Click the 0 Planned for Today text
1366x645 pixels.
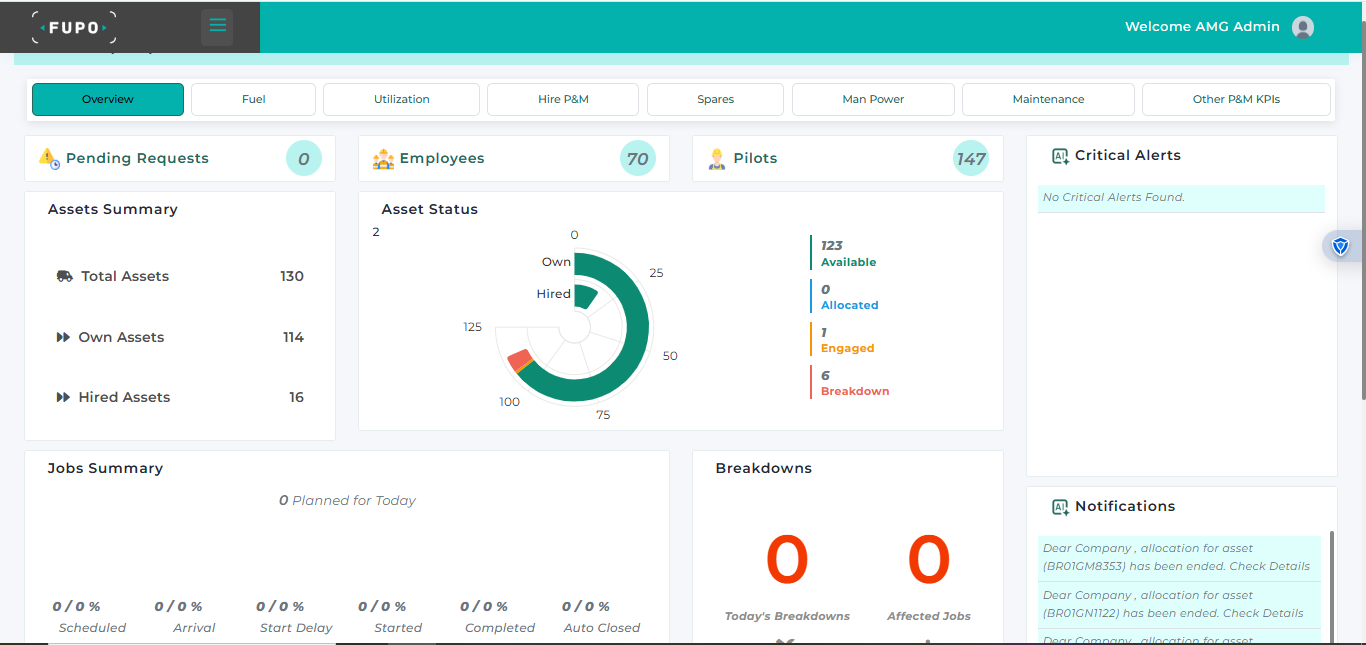point(347,500)
